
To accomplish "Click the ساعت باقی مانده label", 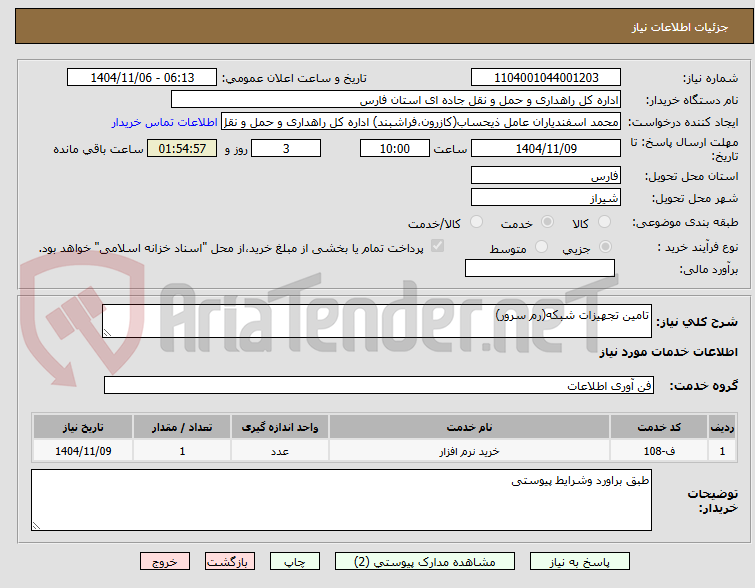I will [98, 149].
